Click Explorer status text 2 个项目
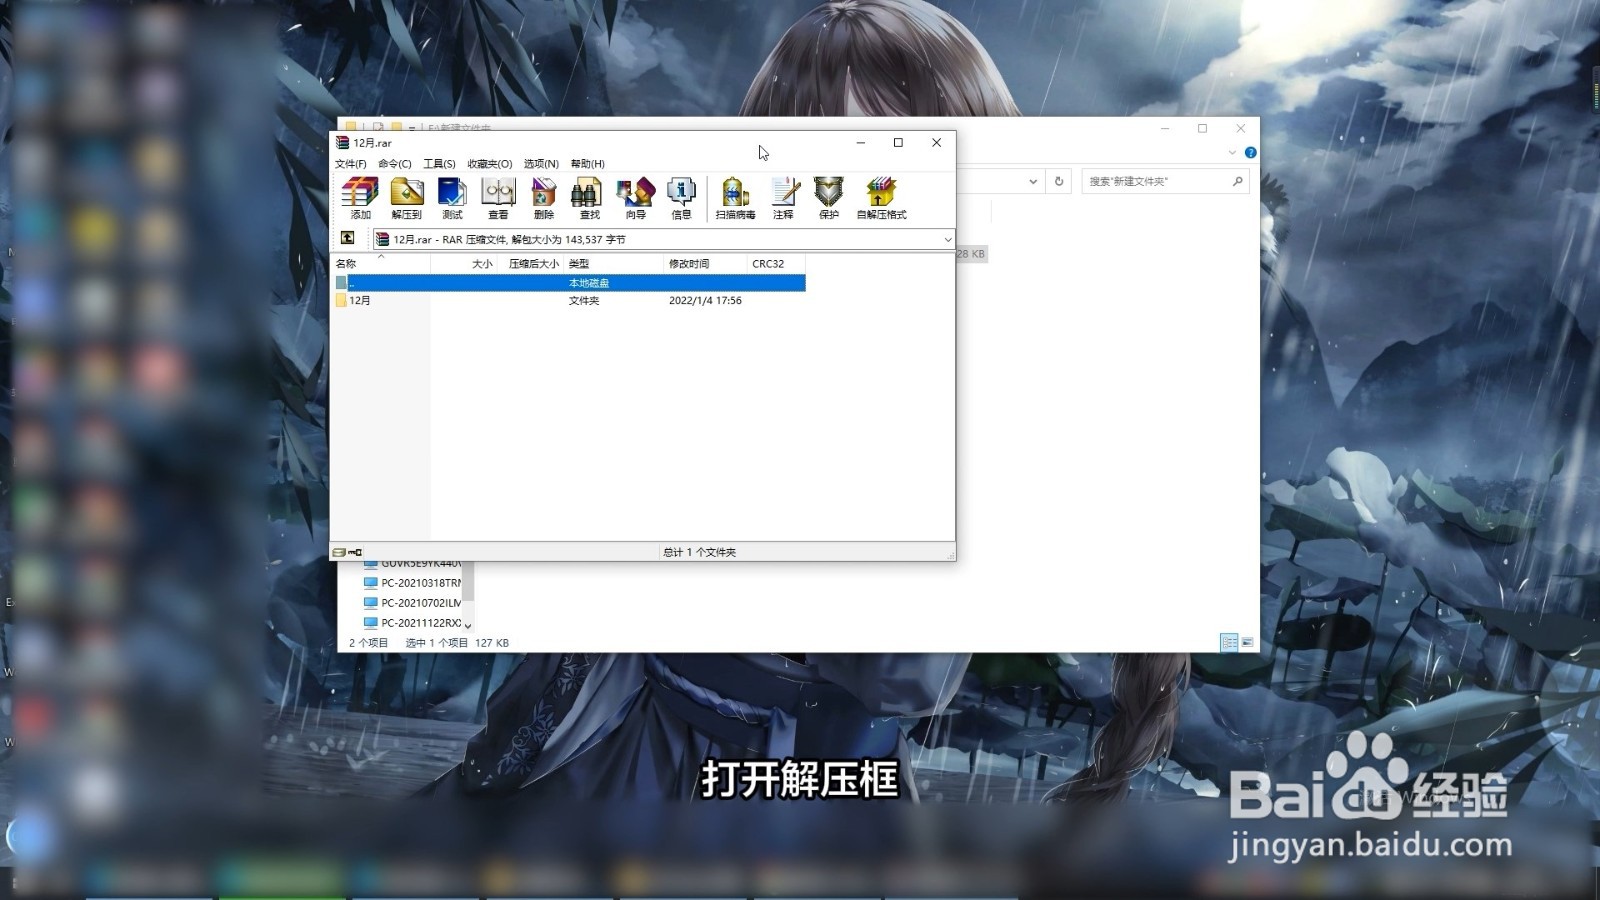1600x900 pixels. pyautogui.click(x=368, y=643)
